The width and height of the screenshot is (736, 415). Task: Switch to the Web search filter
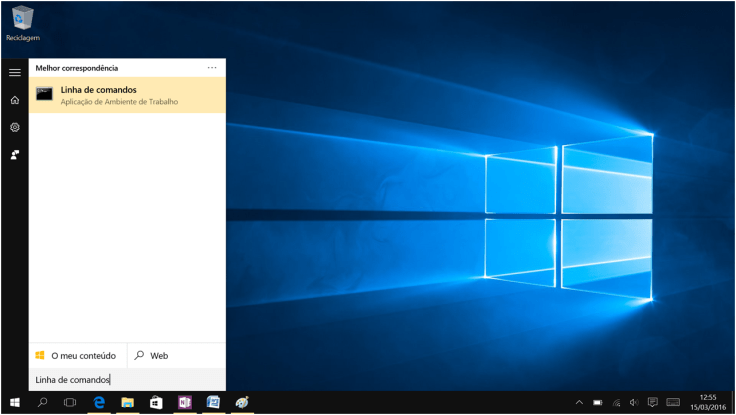tap(152, 355)
